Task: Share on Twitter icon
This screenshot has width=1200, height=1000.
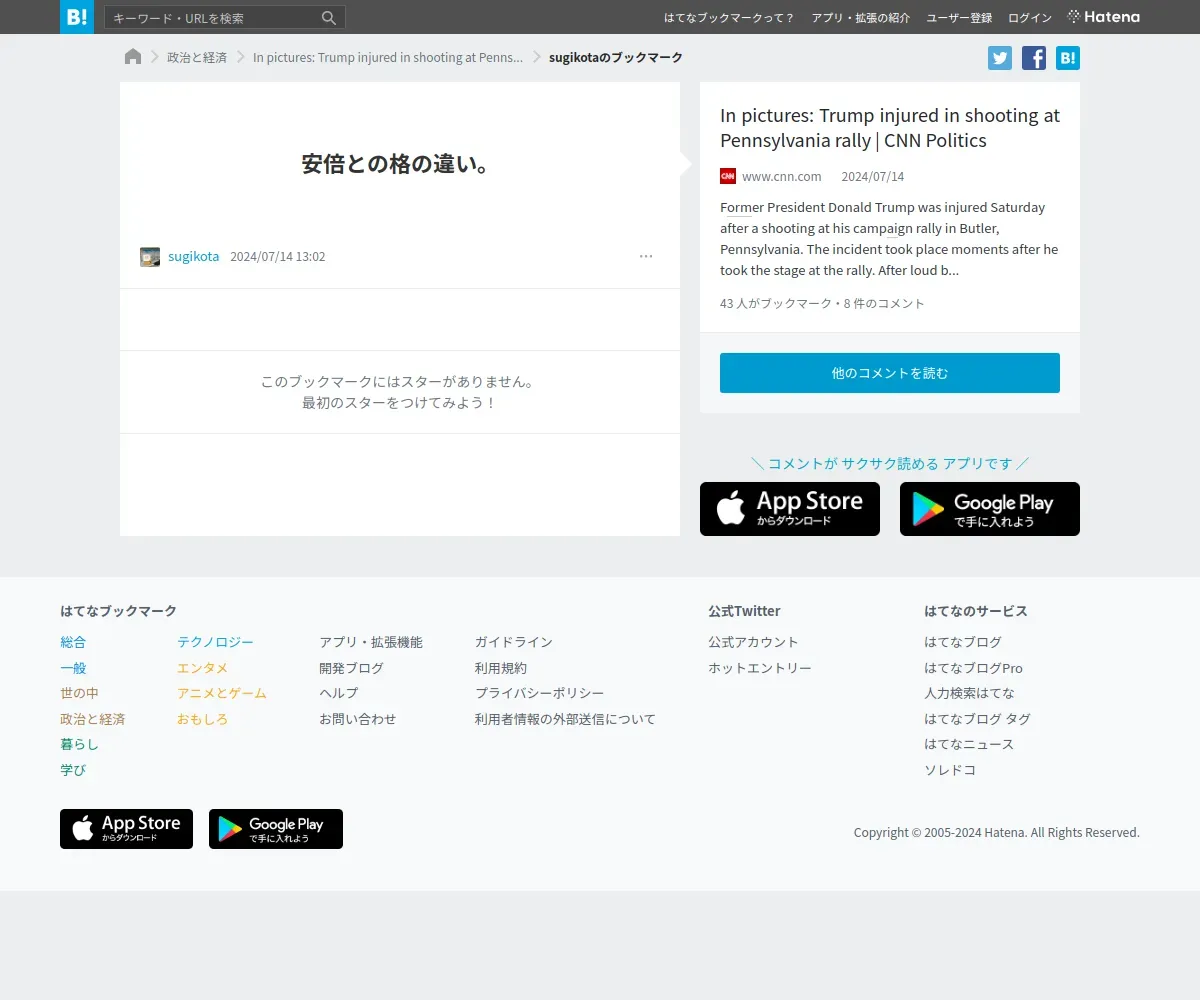Action: (x=1000, y=58)
